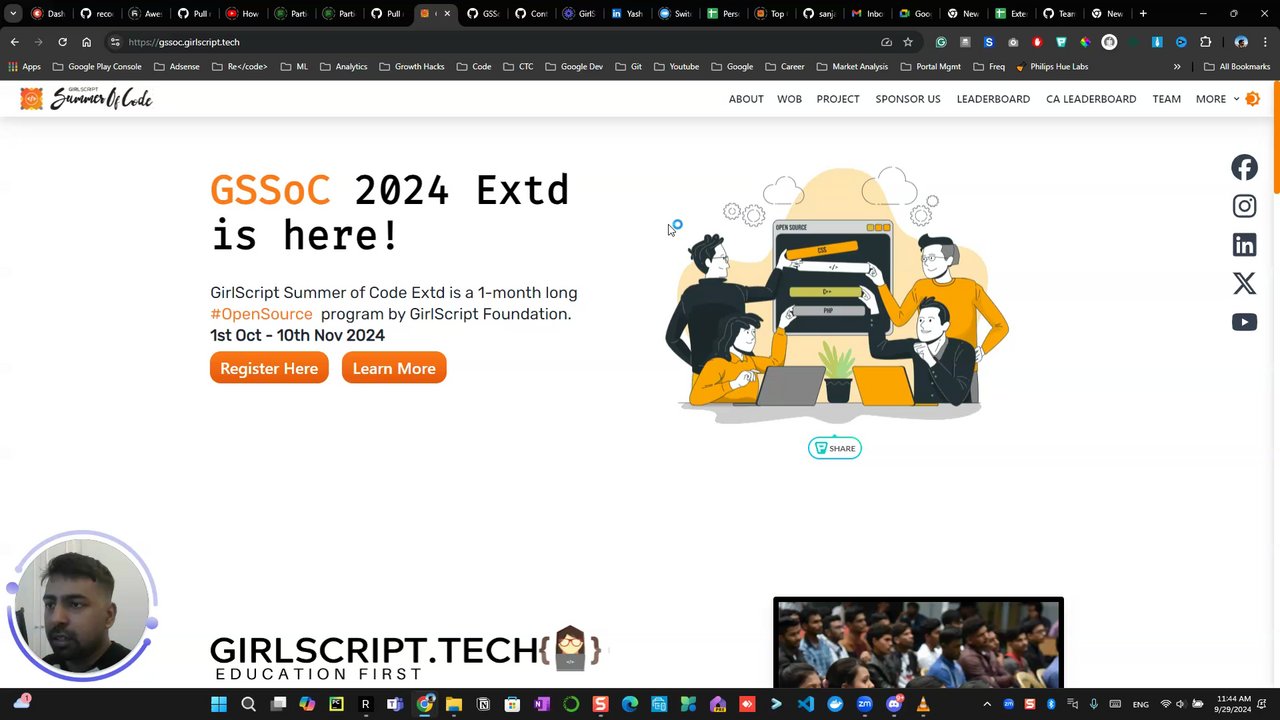Open GirlScript LinkedIn icon
Screen dimensions: 1280x720
(1244, 245)
